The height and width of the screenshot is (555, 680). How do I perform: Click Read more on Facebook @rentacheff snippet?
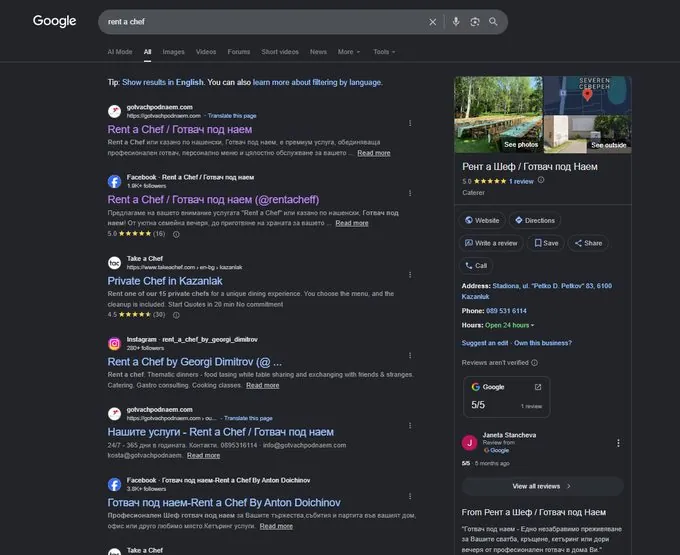click(x=352, y=223)
